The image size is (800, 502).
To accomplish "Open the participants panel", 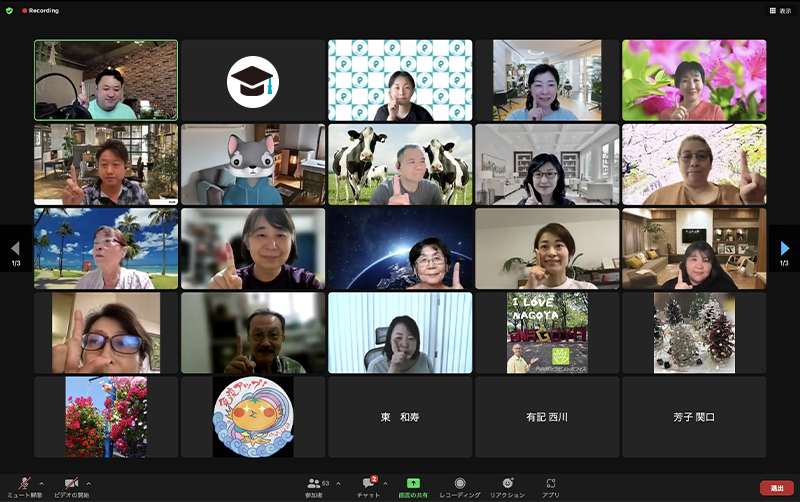I will click(313, 484).
